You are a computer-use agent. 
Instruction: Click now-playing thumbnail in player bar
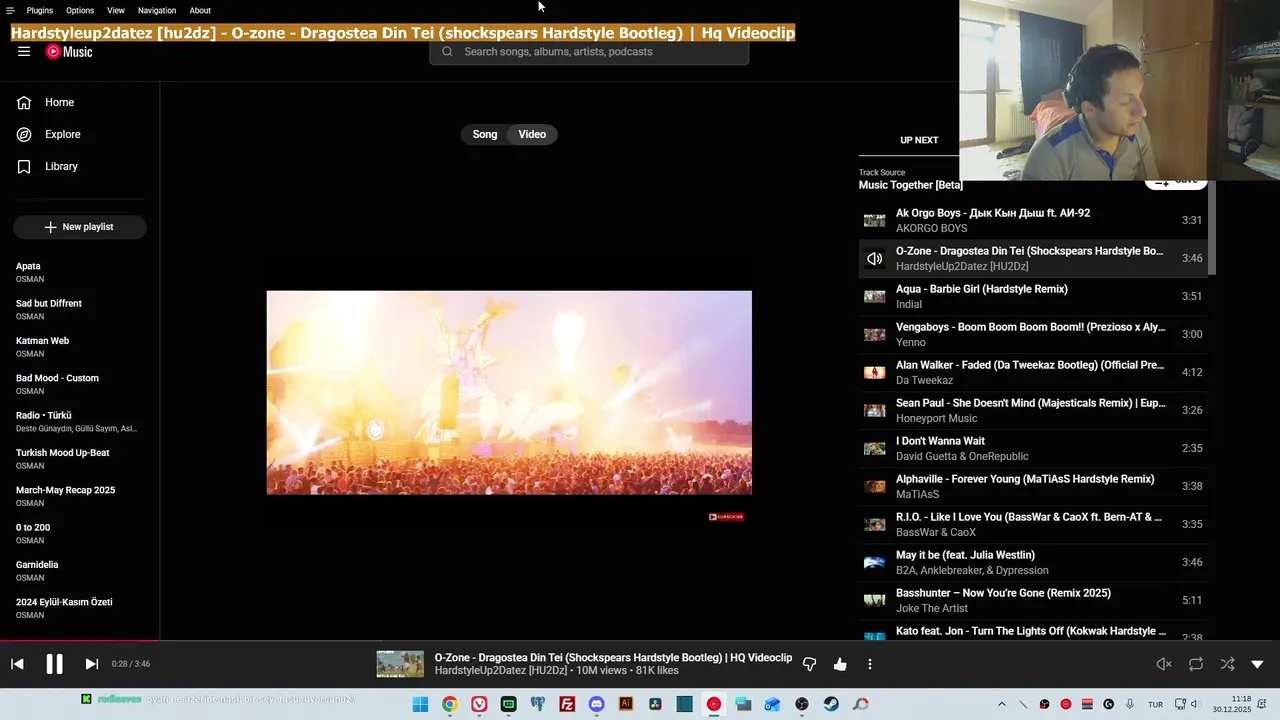pyautogui.click(x=400, y=664)
